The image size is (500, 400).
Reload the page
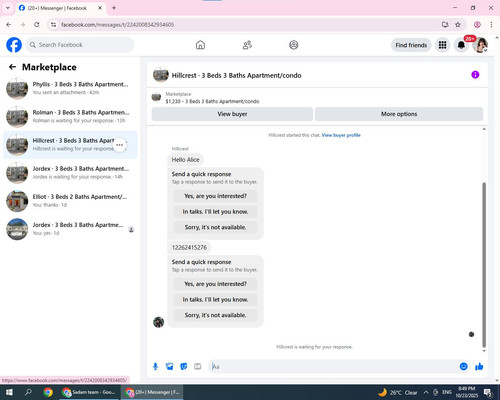tap(37, 25)
